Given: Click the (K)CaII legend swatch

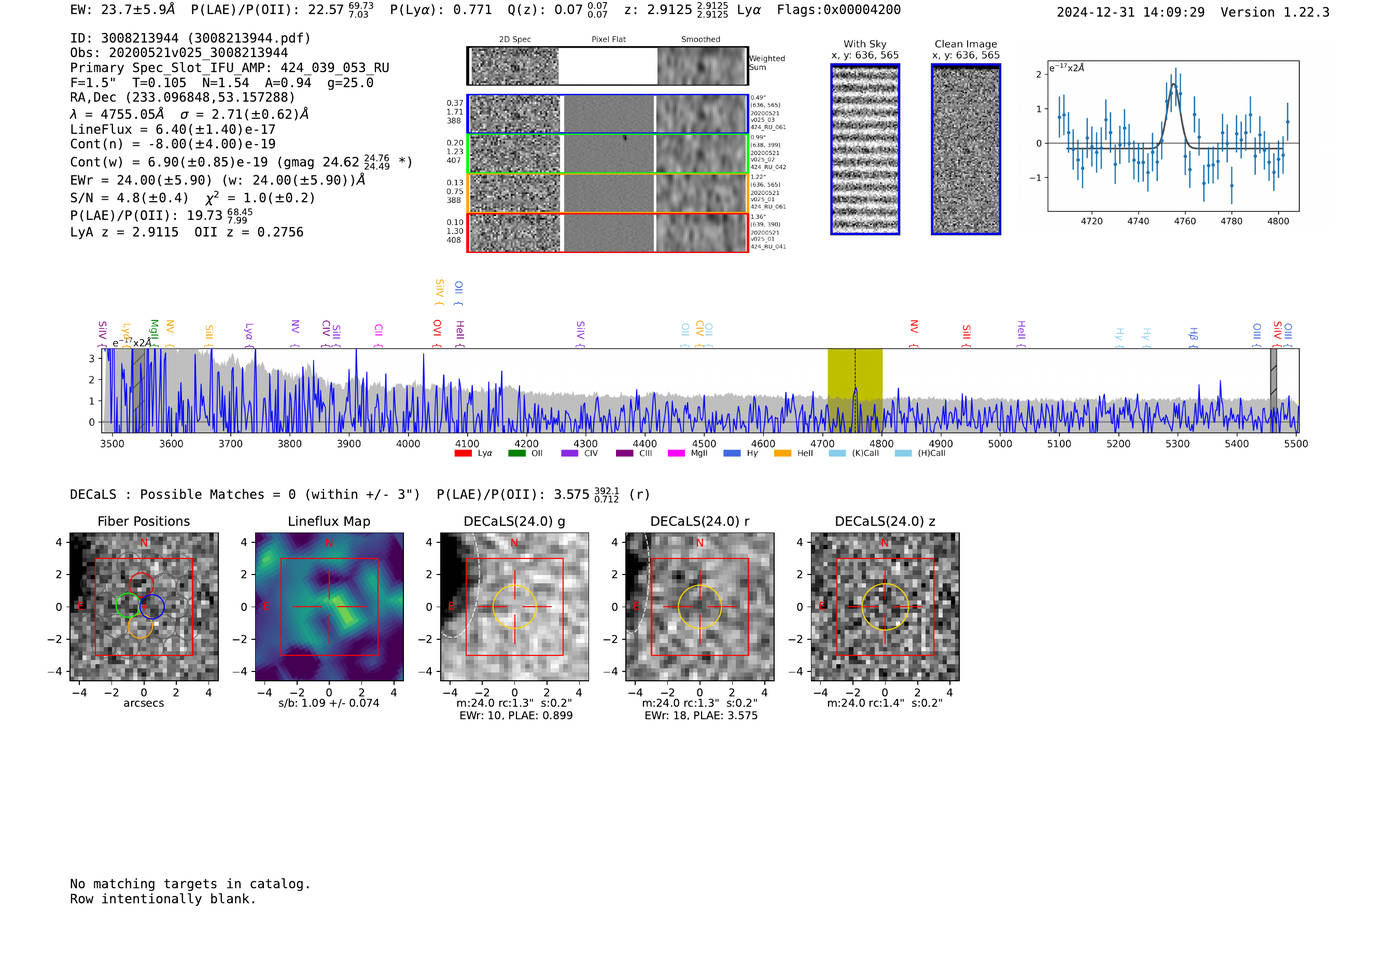Looking at the screenshot, I should (837, 454).
